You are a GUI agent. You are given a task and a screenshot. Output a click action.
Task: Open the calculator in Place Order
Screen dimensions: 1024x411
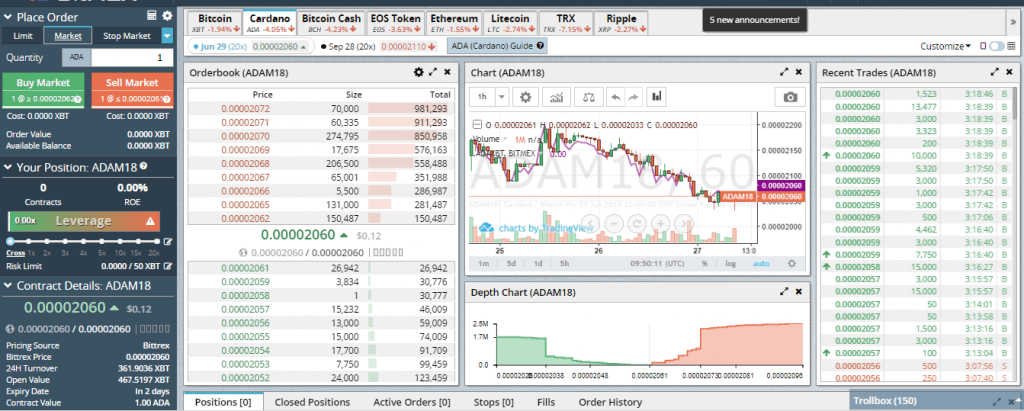[151, 16]
